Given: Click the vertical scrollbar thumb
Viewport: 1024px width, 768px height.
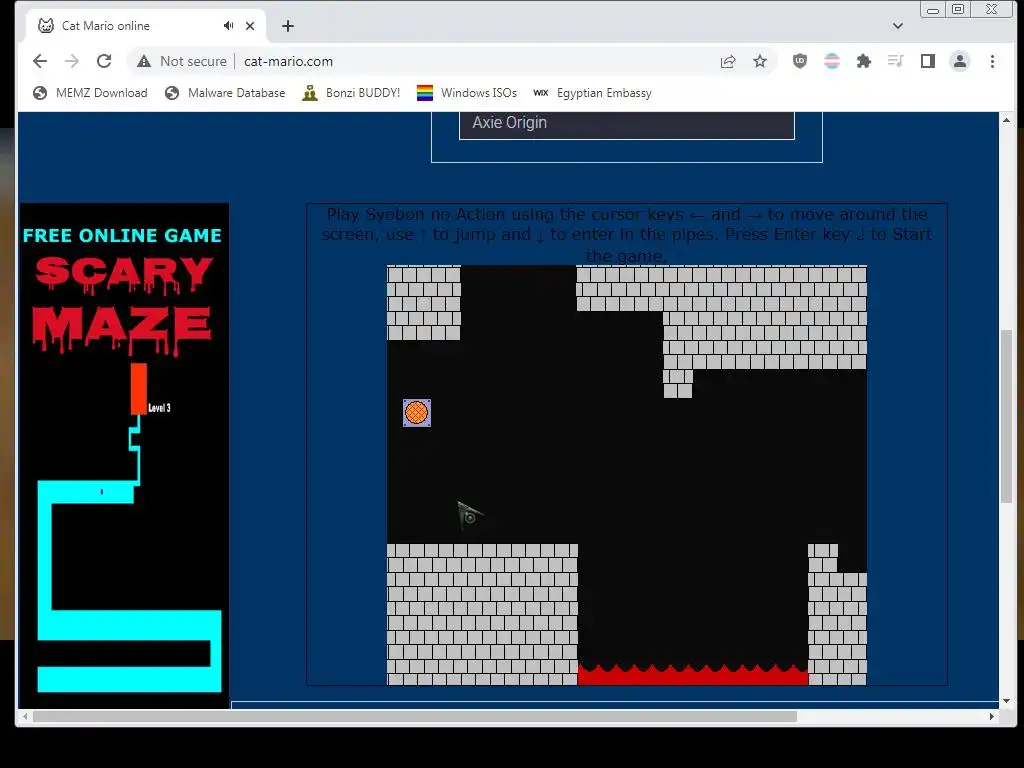Looking at the screenshot, I should tap(1006, 416).
